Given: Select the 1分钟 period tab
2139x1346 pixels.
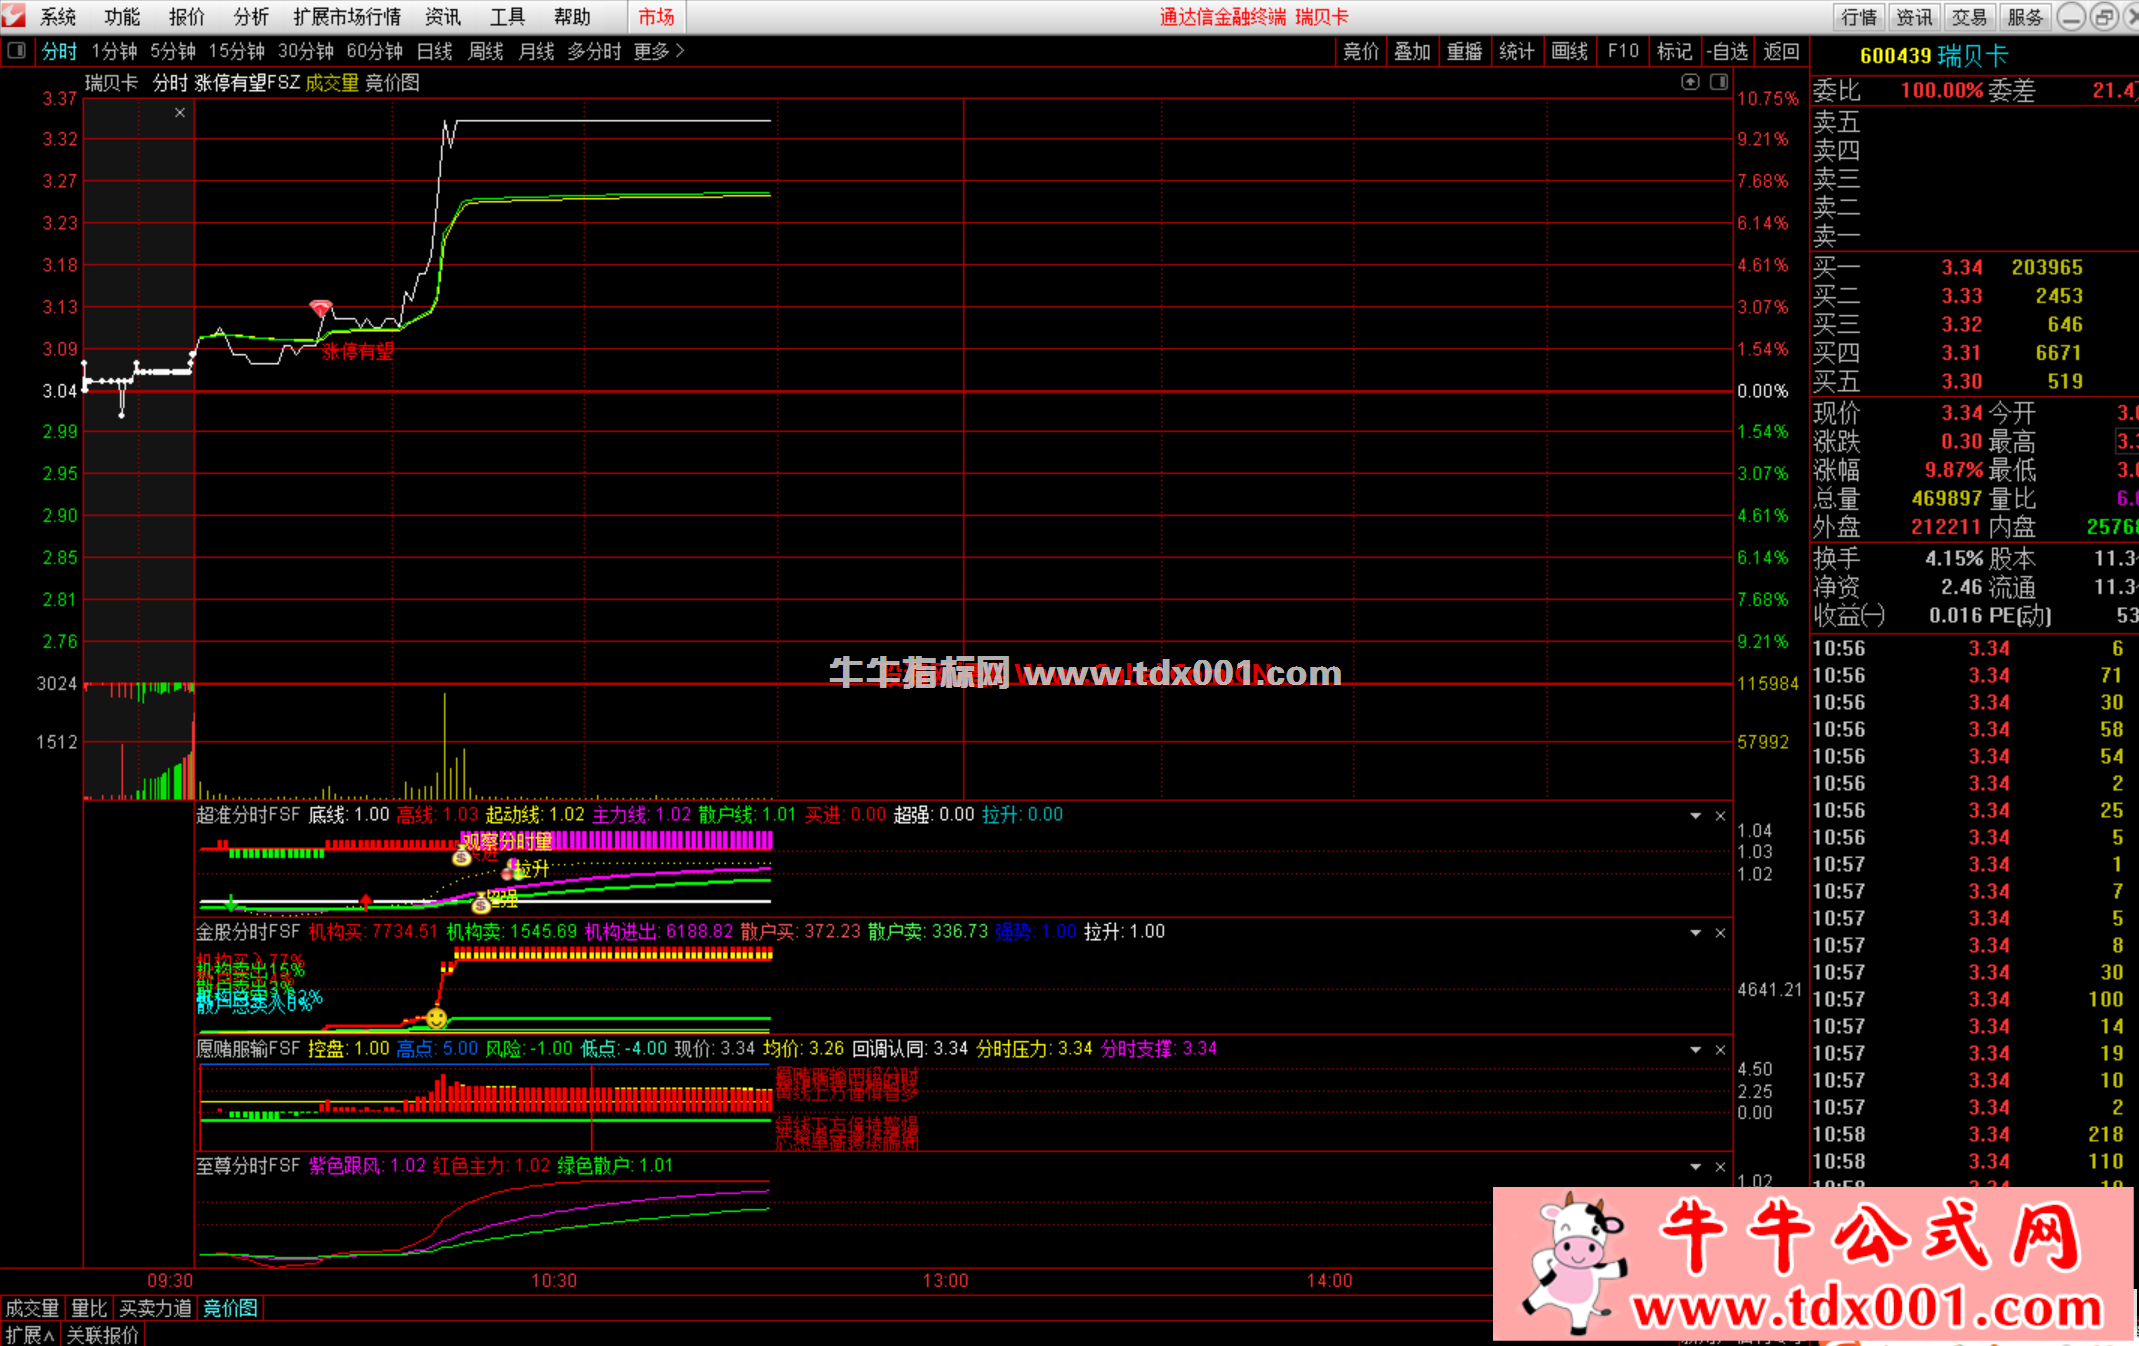Looking at the screenshot, I should (114, 51).
